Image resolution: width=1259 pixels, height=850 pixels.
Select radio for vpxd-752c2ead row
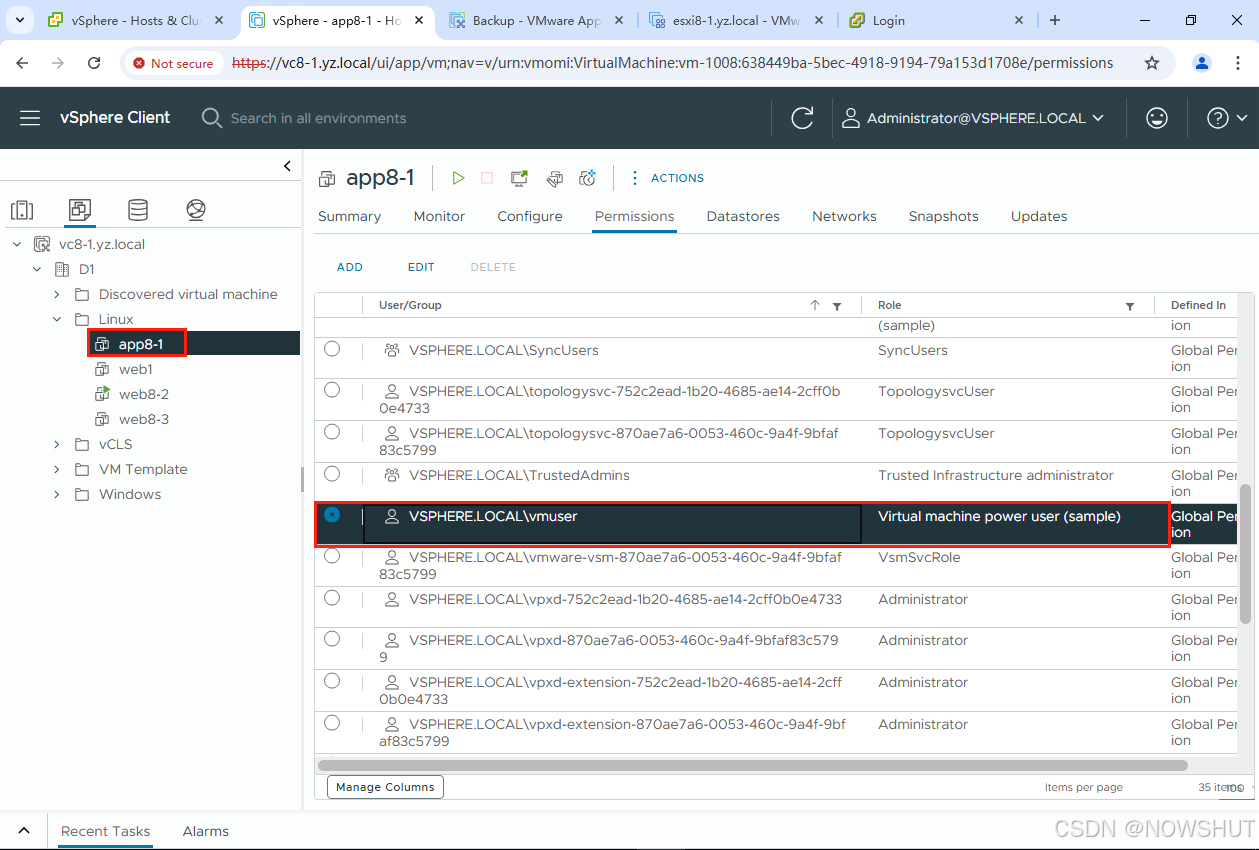tap(332, 598)
